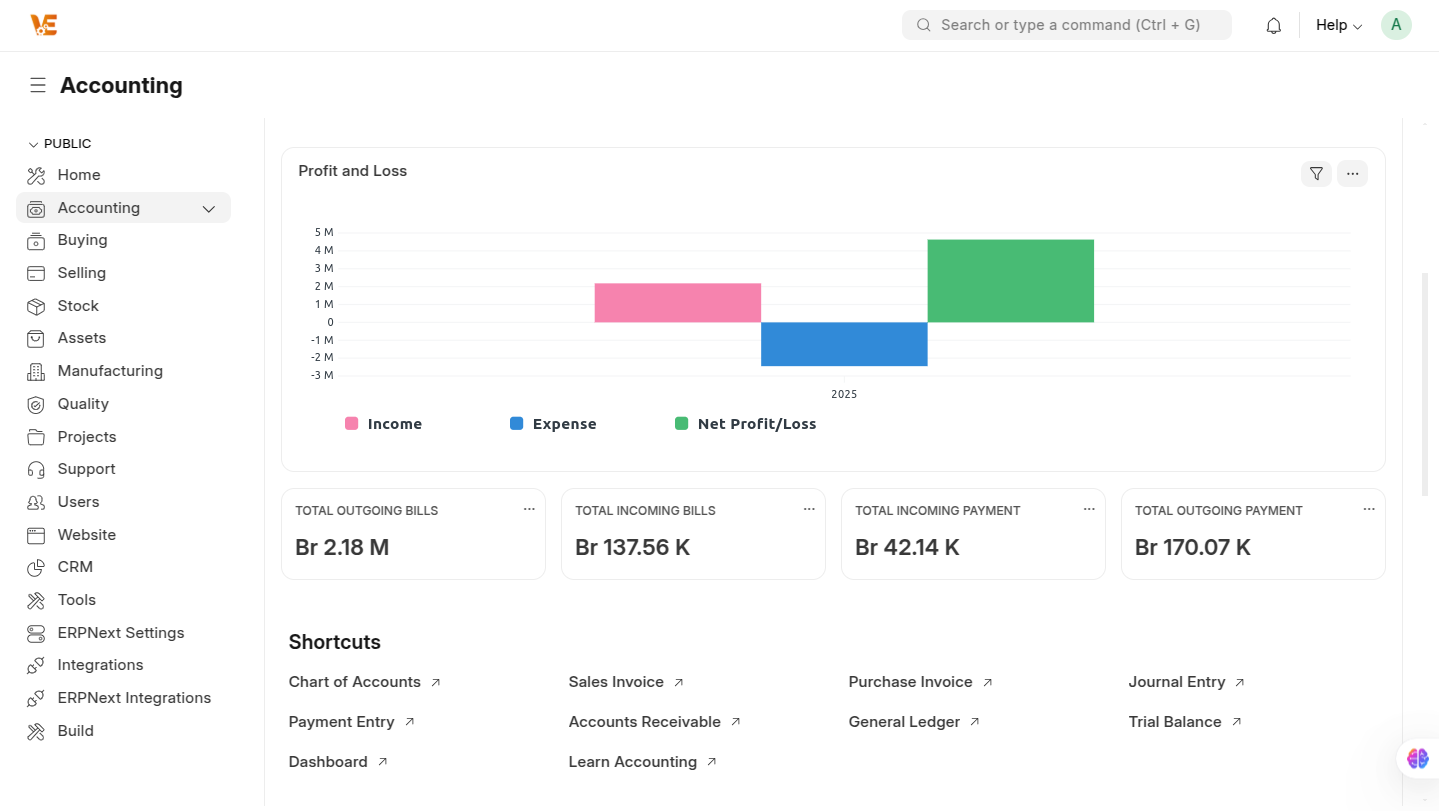Click the Home sidebar icon
The width and height of the screenshot is (1439, 811).
click(37, 176)
